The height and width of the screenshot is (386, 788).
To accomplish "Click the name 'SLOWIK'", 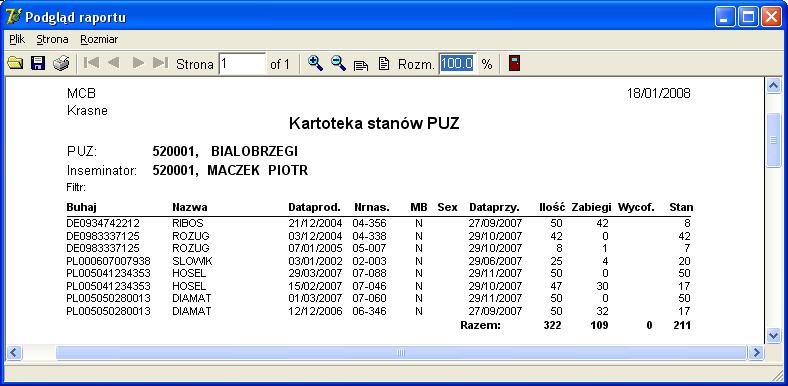I will click(x=192, y=261).
